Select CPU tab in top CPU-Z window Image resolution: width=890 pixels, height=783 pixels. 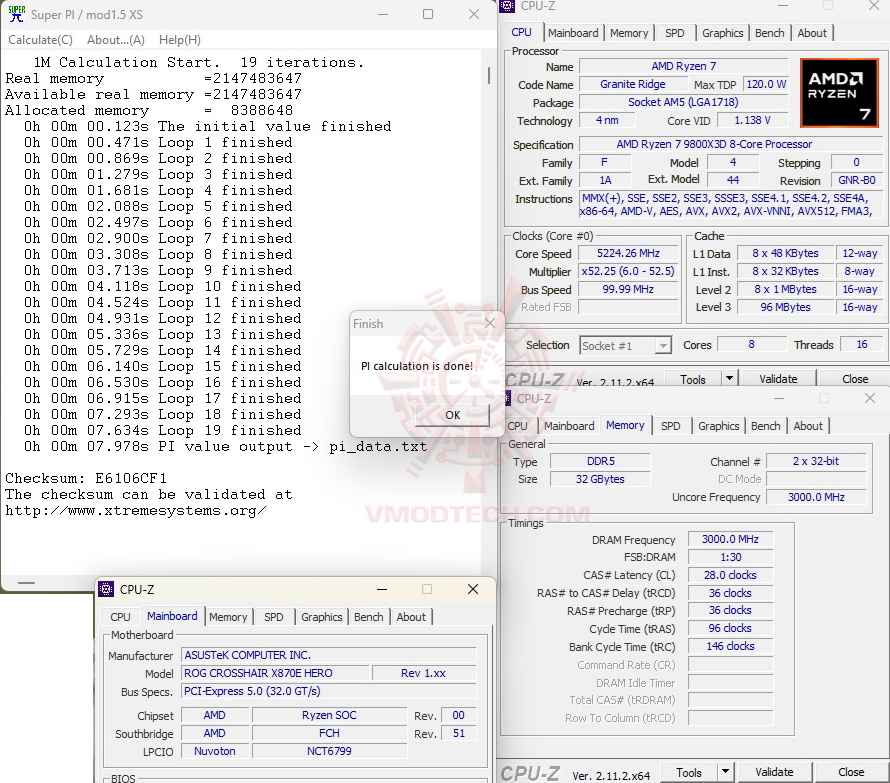[x=521, y=32]
